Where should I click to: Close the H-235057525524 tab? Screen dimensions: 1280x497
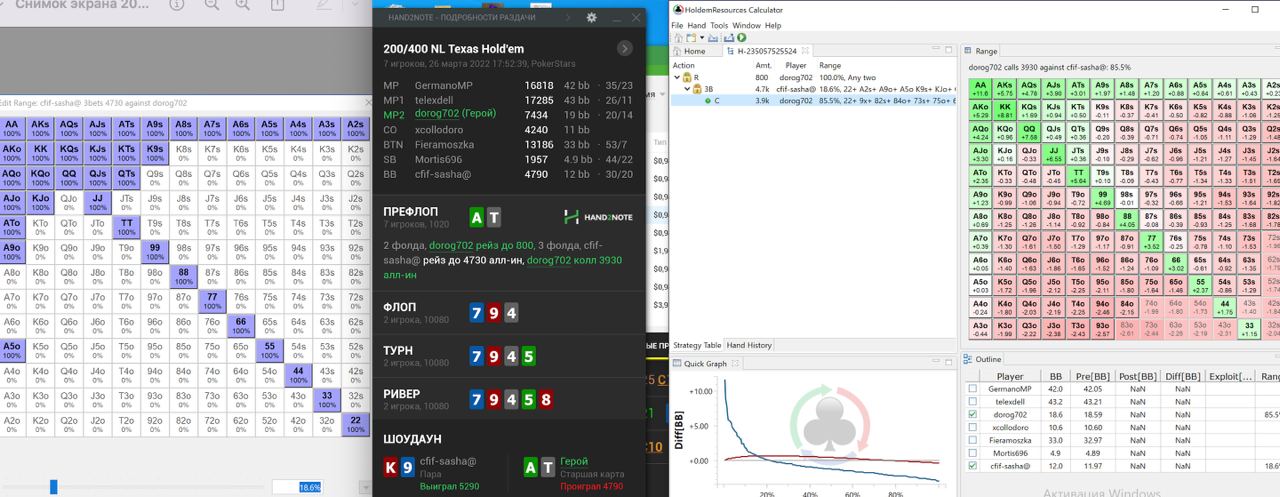click(805, 50)
